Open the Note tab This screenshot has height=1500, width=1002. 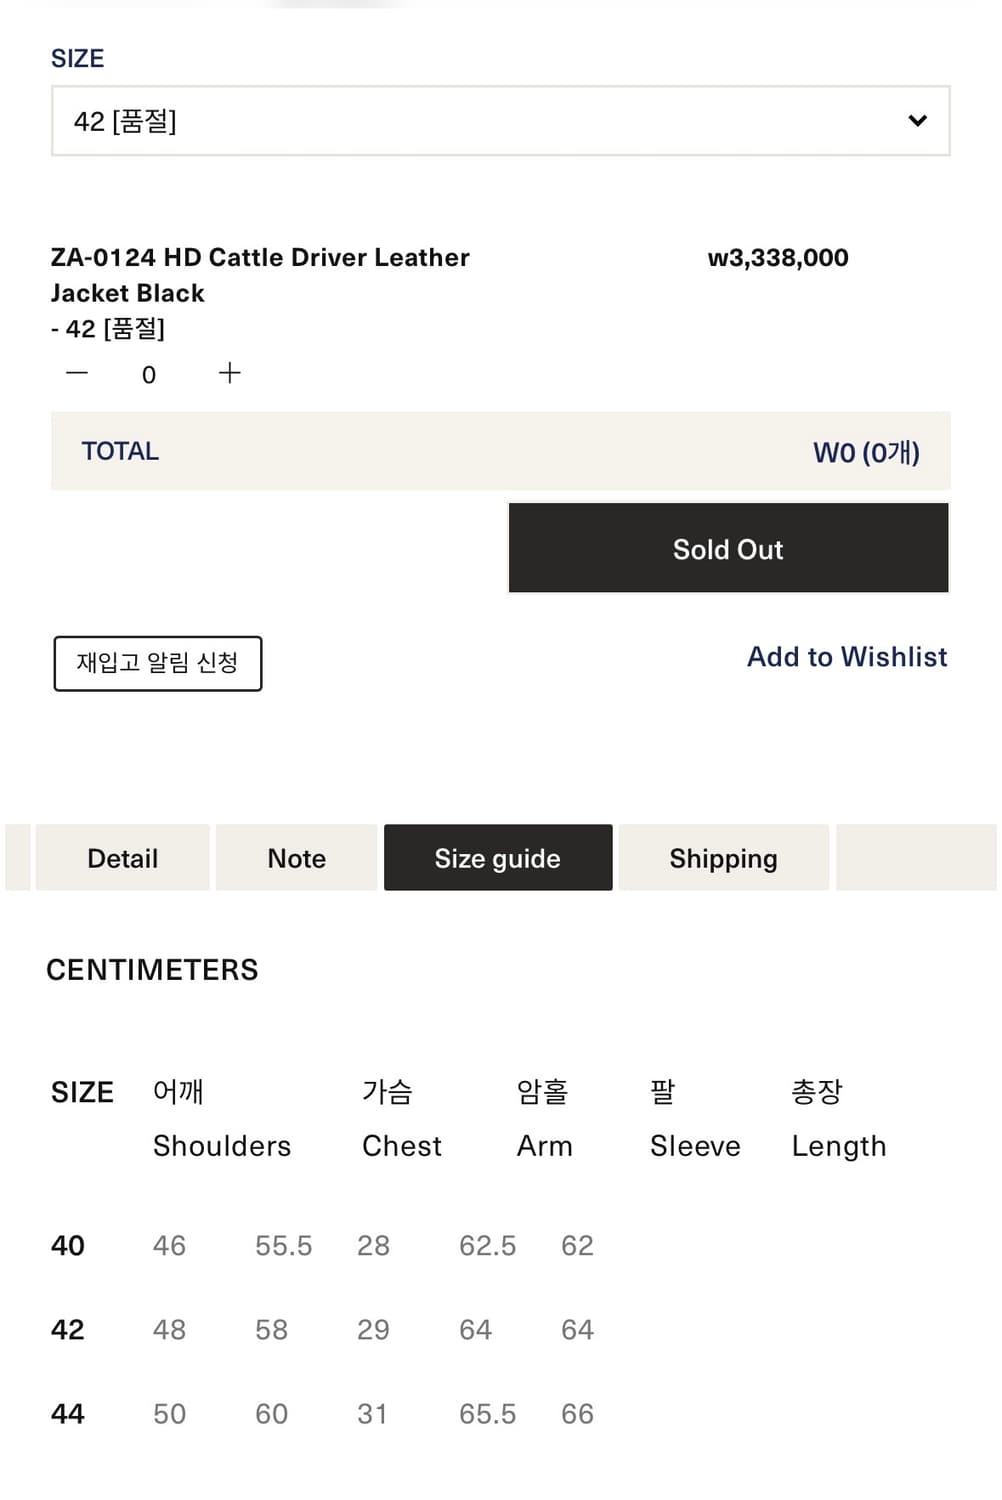coord(297,858)
